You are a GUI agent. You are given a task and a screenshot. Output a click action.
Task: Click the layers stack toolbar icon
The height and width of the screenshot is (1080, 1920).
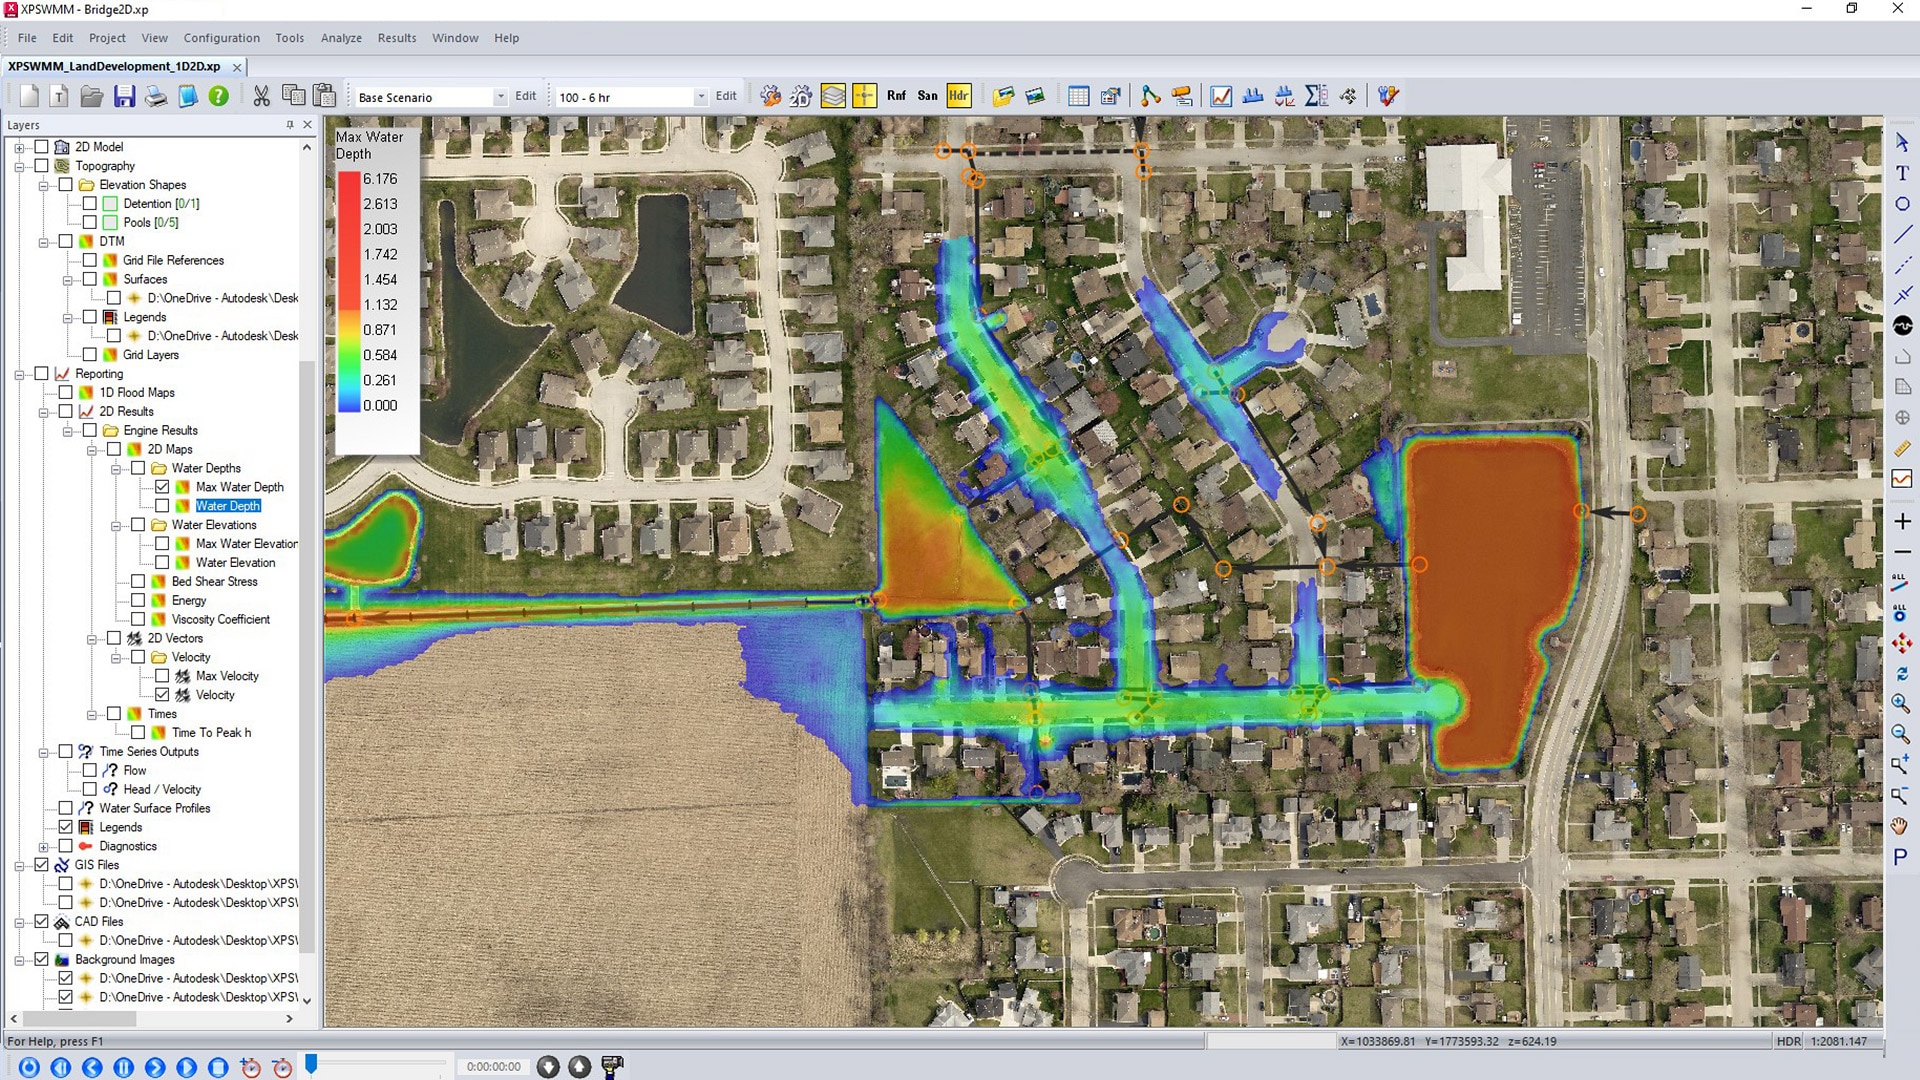[x=833, y=96]
